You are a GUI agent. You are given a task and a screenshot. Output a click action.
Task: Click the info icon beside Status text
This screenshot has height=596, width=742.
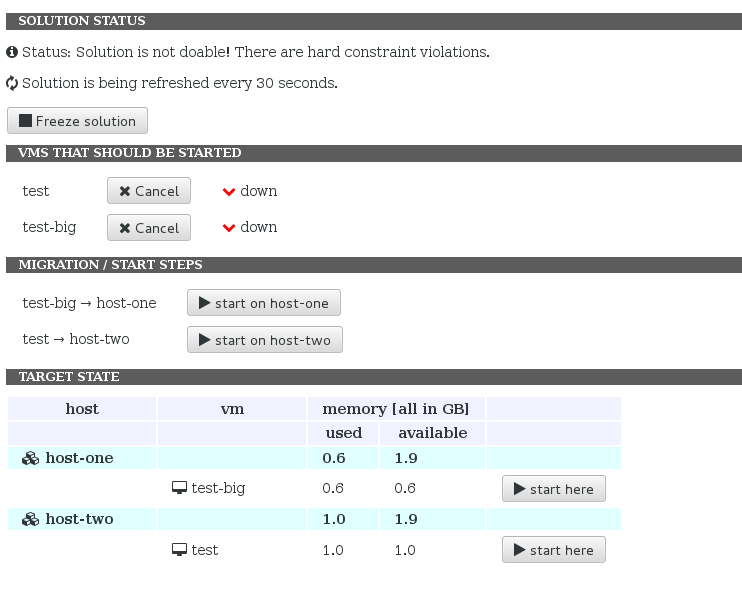12,52
